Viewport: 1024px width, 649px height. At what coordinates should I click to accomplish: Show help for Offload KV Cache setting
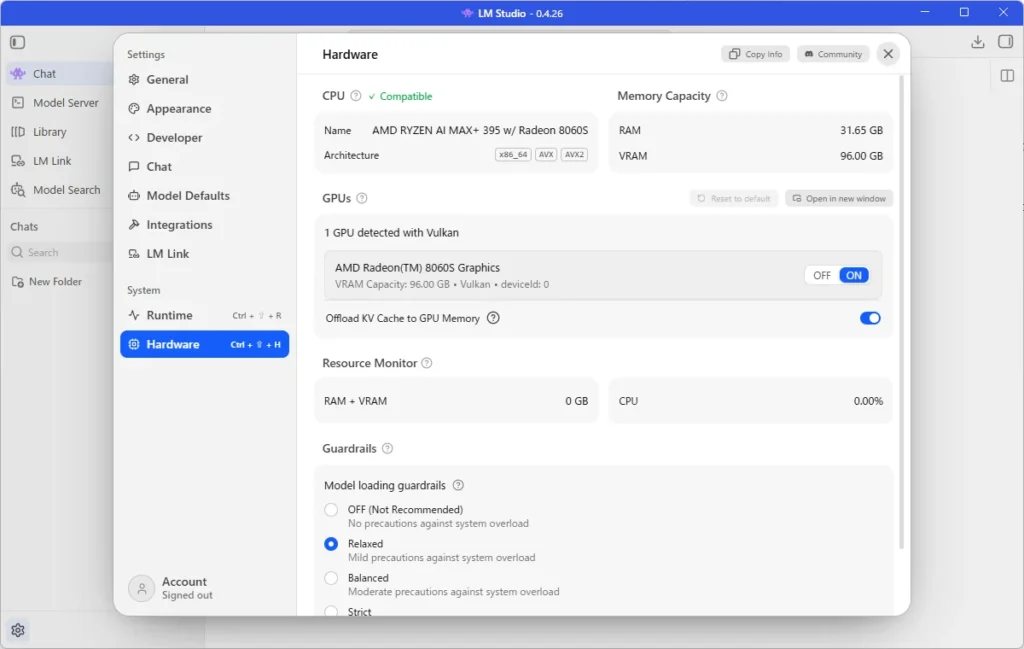493,318
